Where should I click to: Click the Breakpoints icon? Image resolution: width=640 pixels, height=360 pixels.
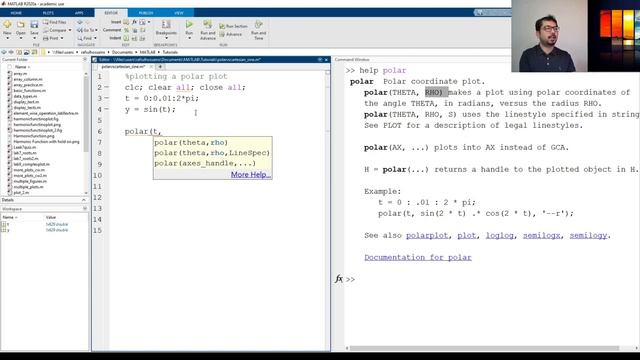(166, 24)
